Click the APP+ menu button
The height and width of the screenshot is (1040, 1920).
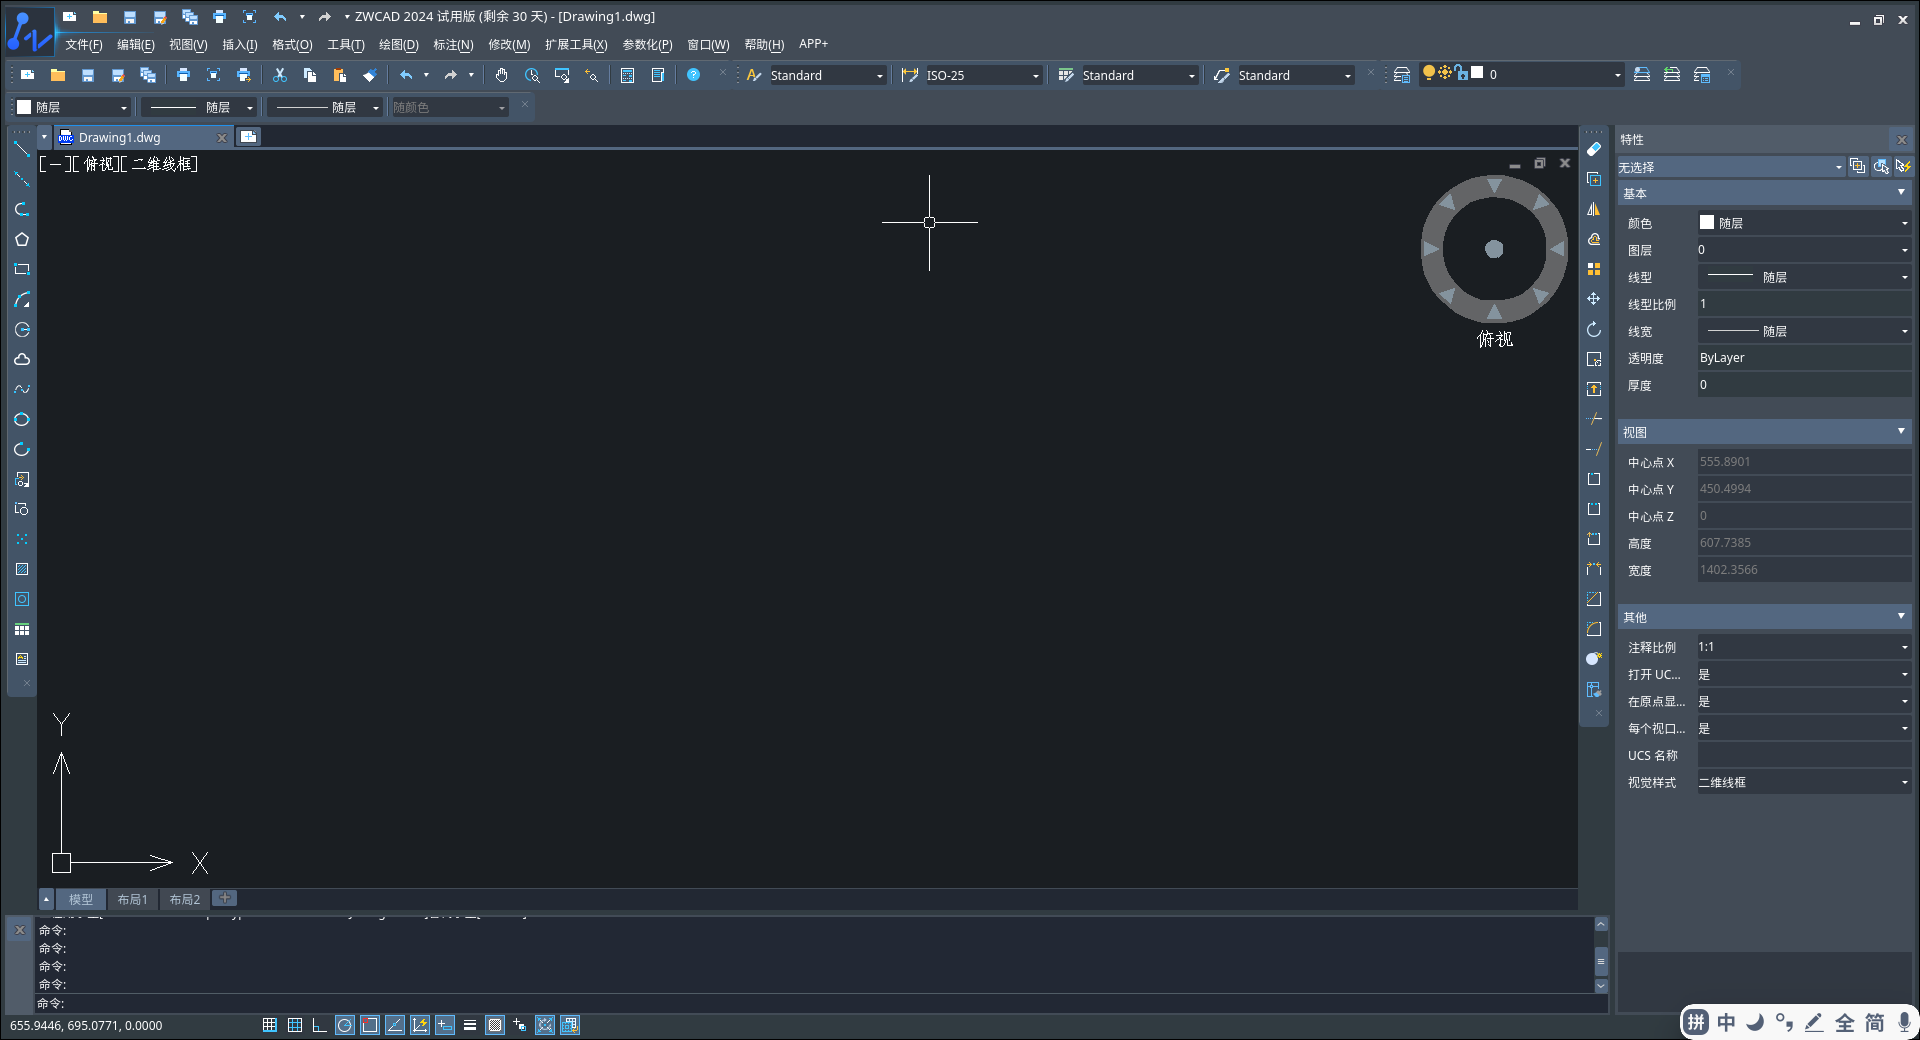click(x=813, y=44)
